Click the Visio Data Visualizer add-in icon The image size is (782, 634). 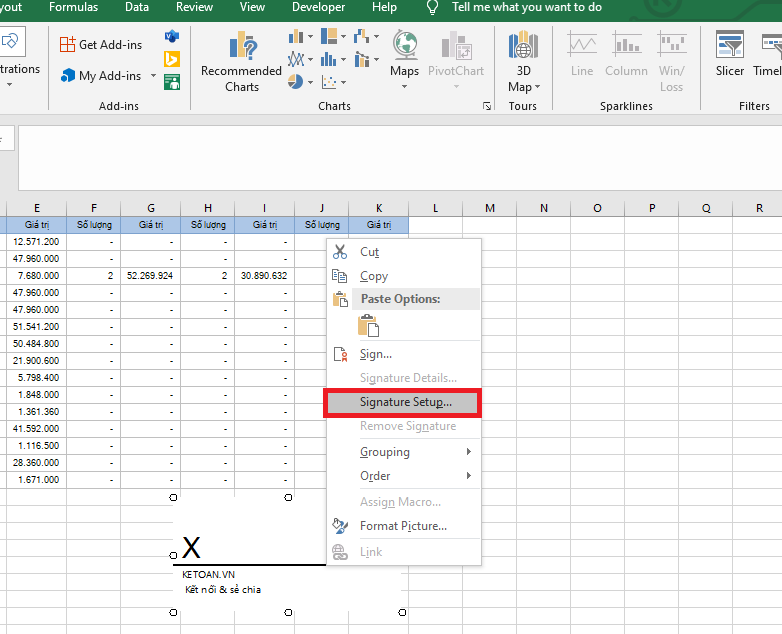coord(172,38)
